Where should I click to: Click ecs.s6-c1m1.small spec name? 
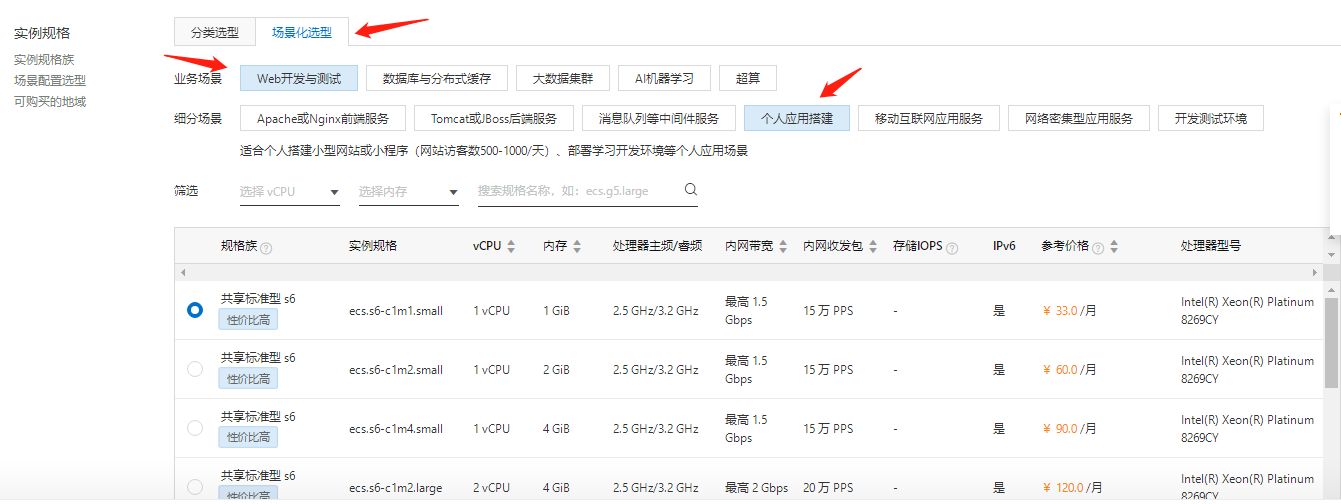click(396, 311)
